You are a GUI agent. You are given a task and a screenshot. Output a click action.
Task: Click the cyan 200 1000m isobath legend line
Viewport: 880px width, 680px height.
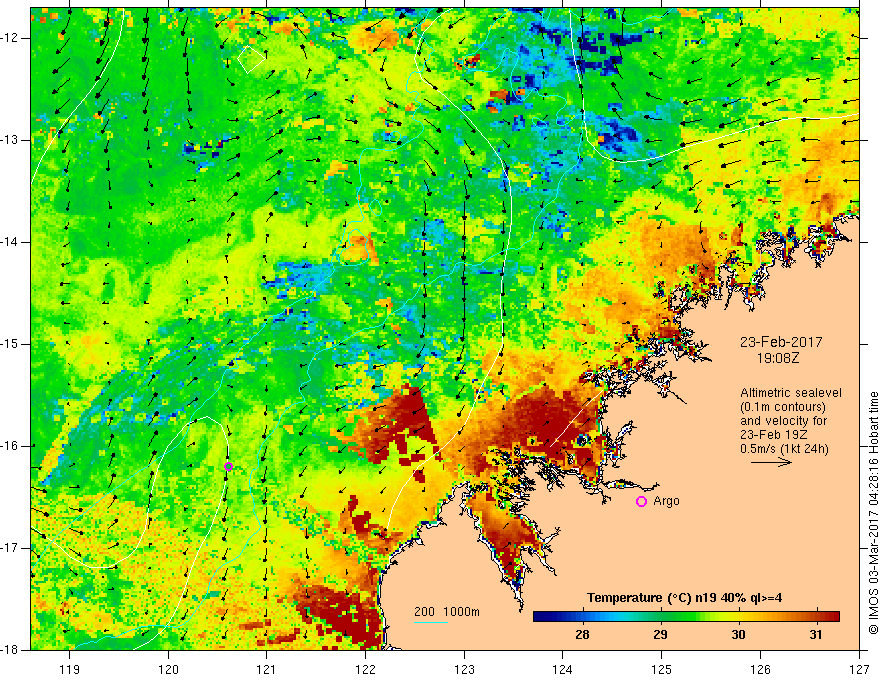click(x=430, y=622)
